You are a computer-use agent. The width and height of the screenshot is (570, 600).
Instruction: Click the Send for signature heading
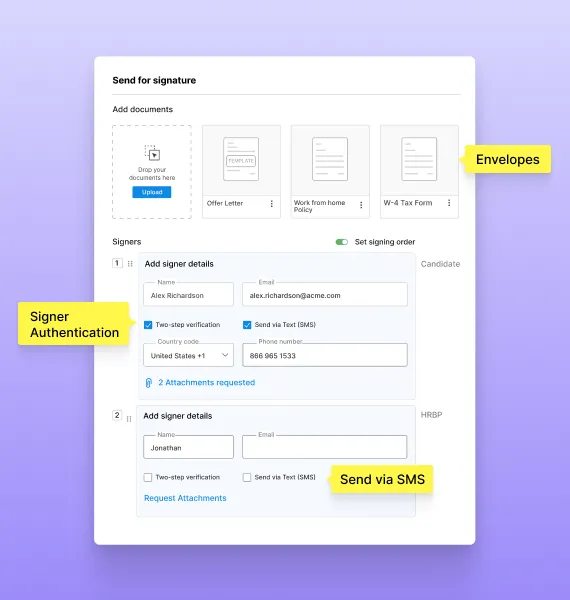[154, 80]
